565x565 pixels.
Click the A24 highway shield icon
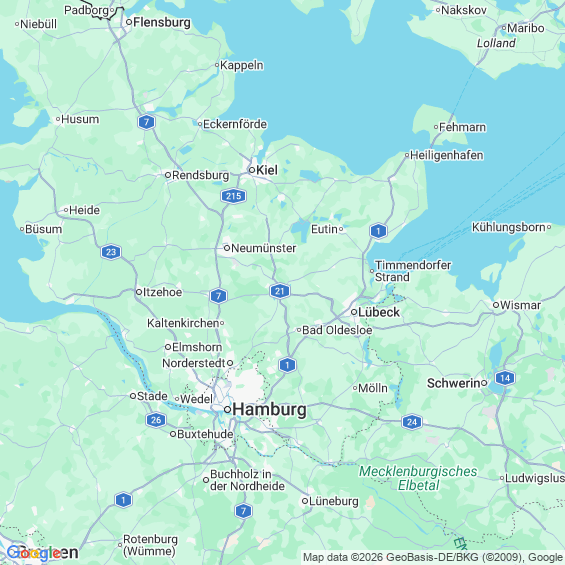click(x=412, y=422)
